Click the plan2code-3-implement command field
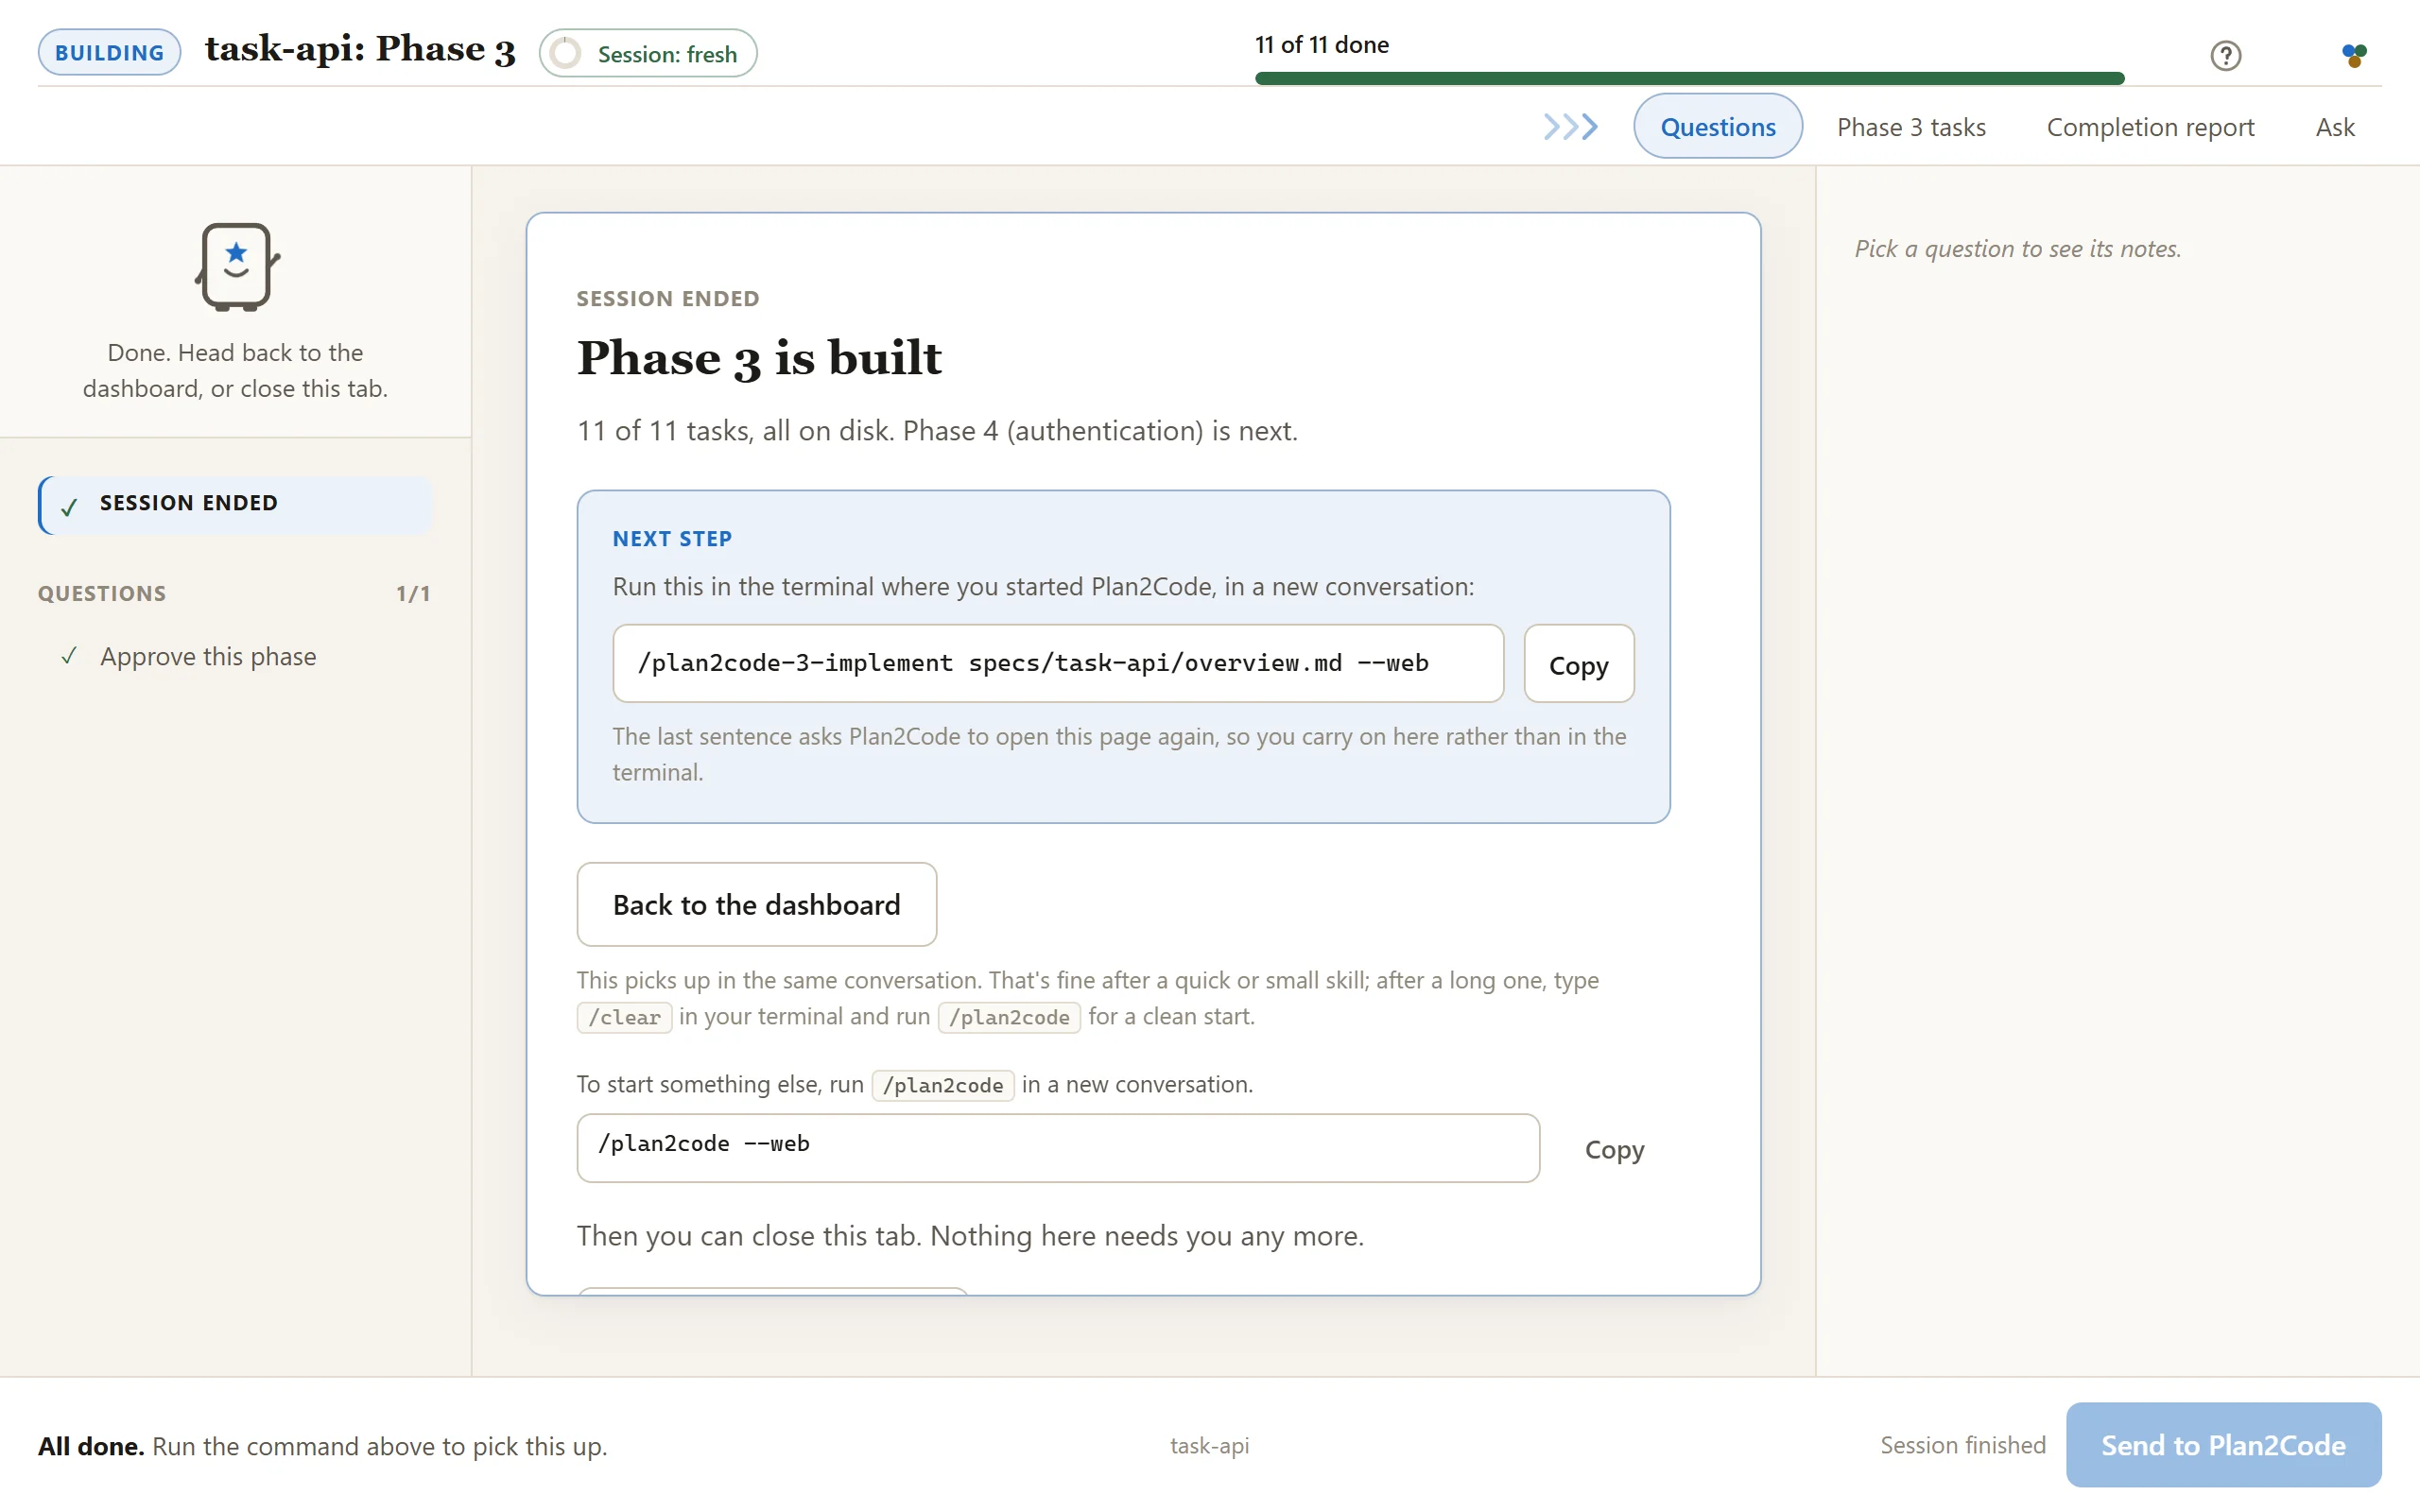The height and width of the screenshot is (1512, 2420). 1058,664
